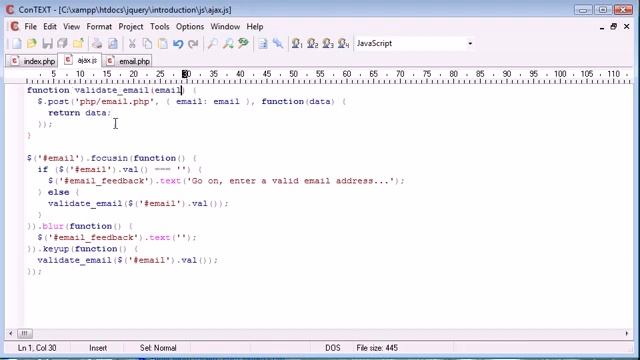This screenshot has width=640, height=360.
Task: Undo the last edit with blue arrow
Action: [178, 43]
